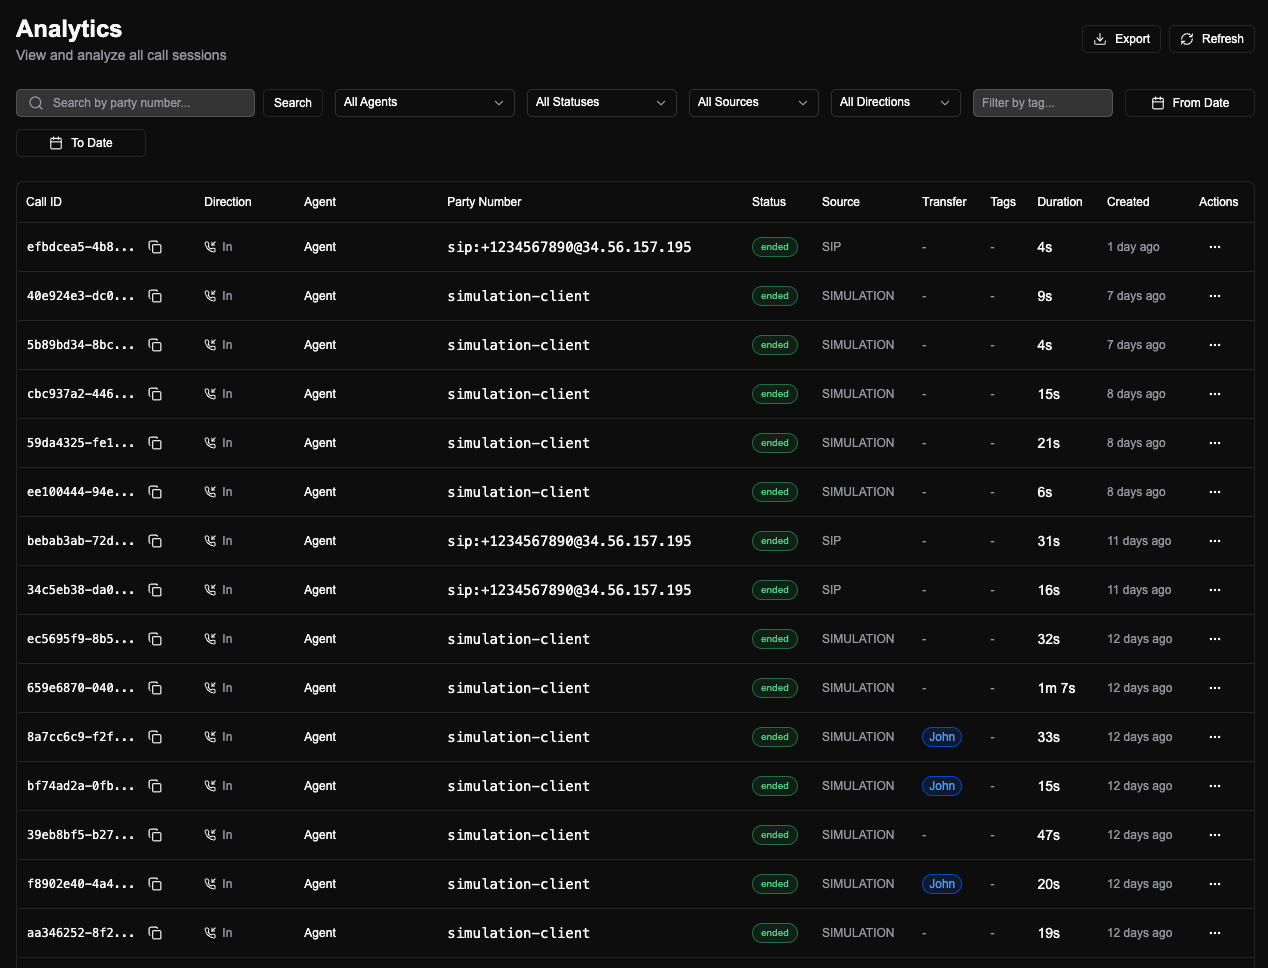Open the calendar icon on the To Date button

57,142
